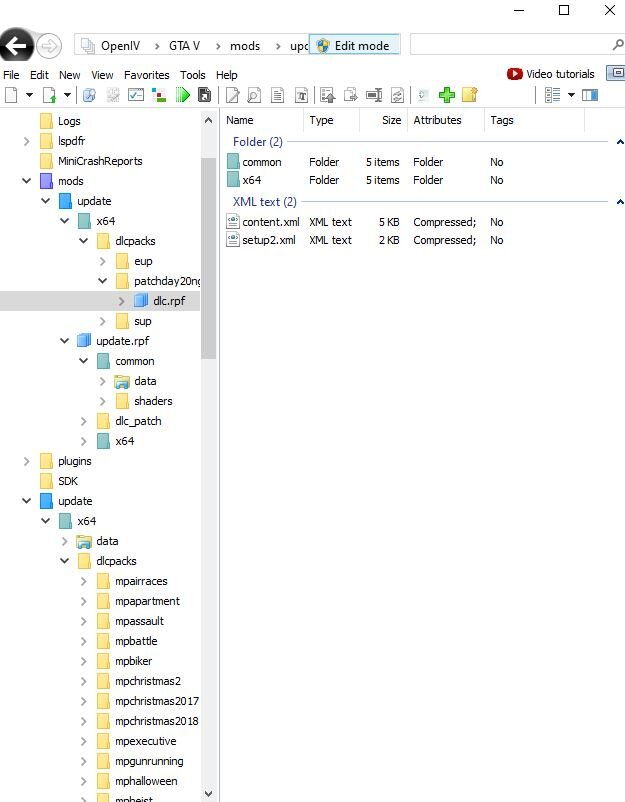This screenshot has width=625, height=802.
Task: Open Video tutorials link
Action: (550, 74)
